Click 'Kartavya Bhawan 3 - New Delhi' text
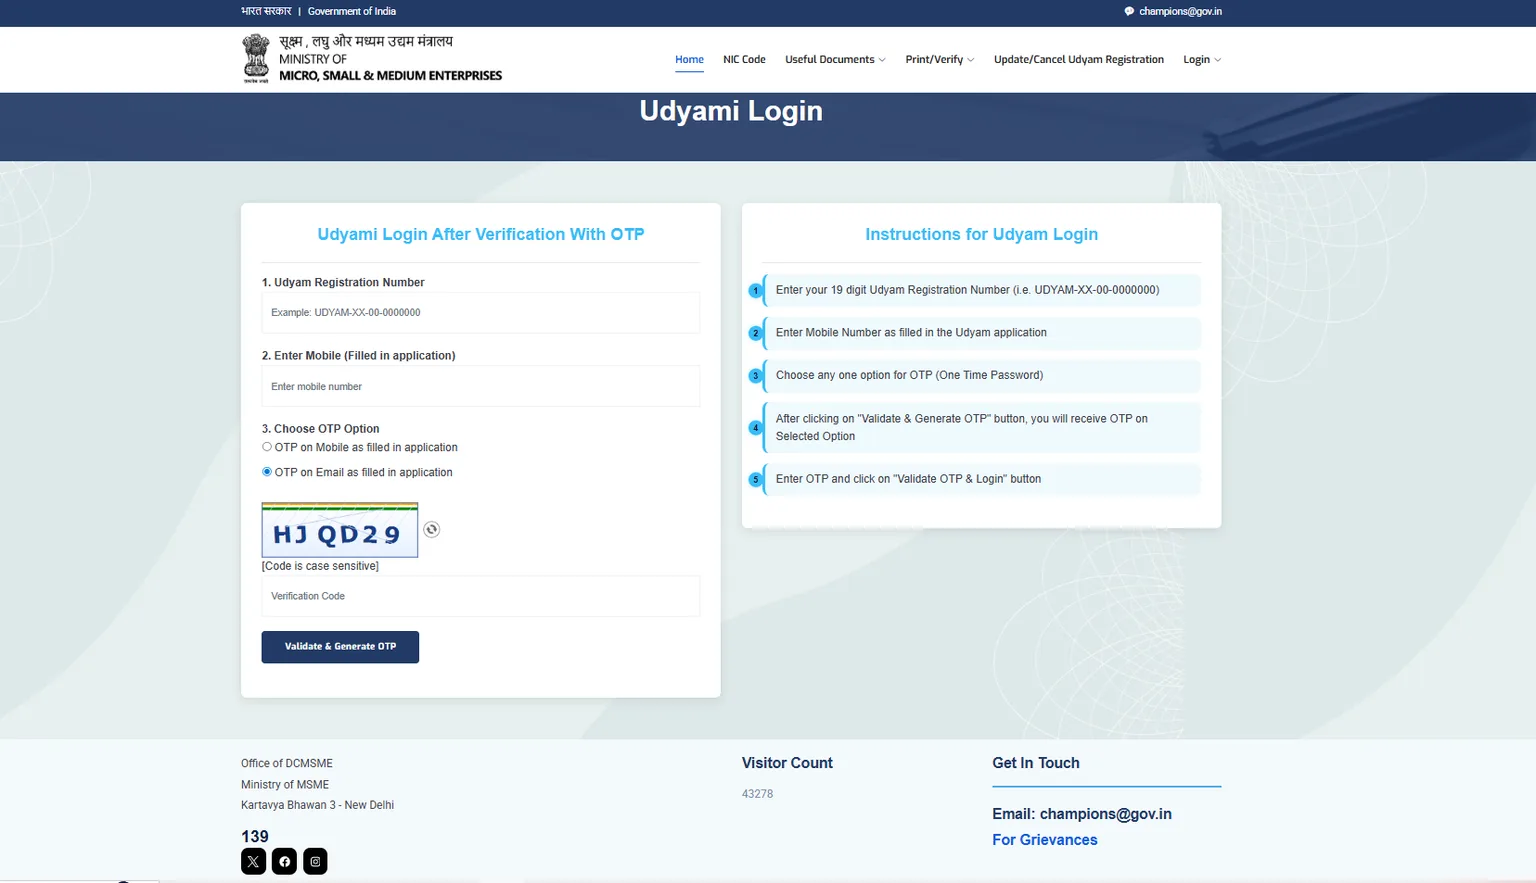 [317, 805]
